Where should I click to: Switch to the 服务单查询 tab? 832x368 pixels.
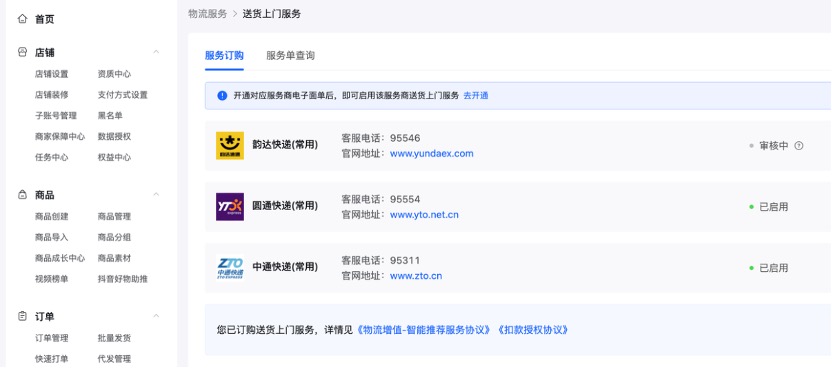(290, 56)
